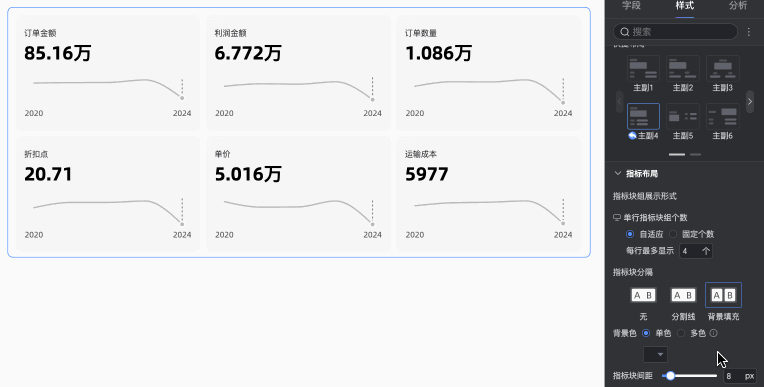Click the monitor icon by 单行指标块组个数
Viewport: 764px width, 387px height.
pyautogui.click(x=617, y=217)
